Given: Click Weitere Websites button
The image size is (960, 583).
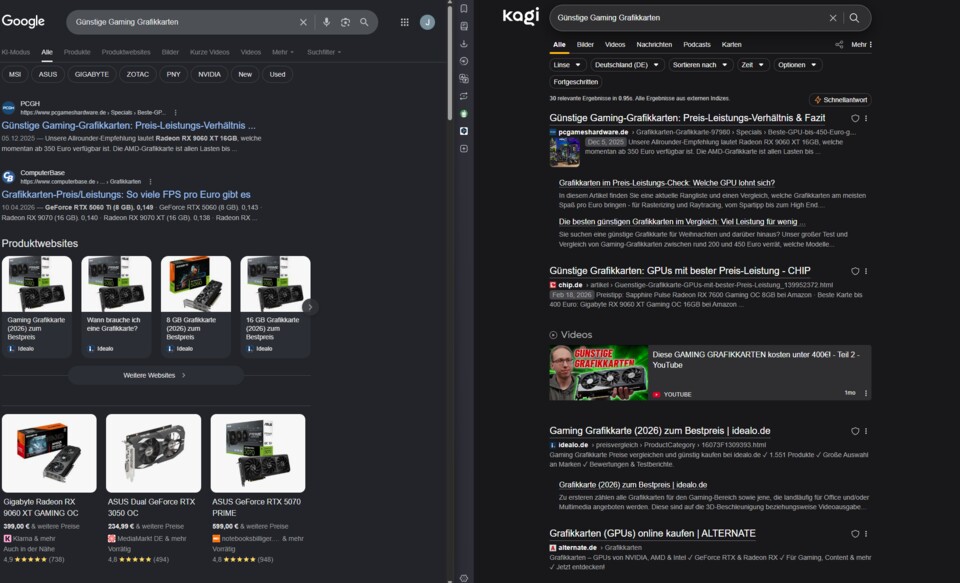Looking at the screenshot, I should 156,375.
